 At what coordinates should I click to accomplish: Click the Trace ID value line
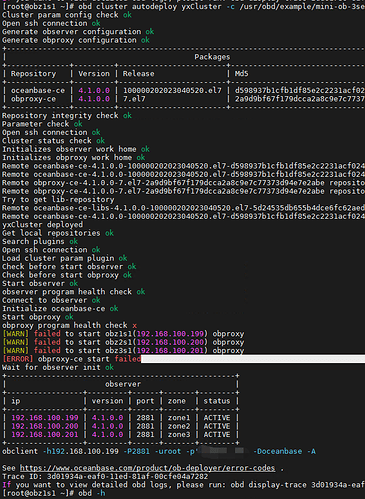click(x=105, y=476)
